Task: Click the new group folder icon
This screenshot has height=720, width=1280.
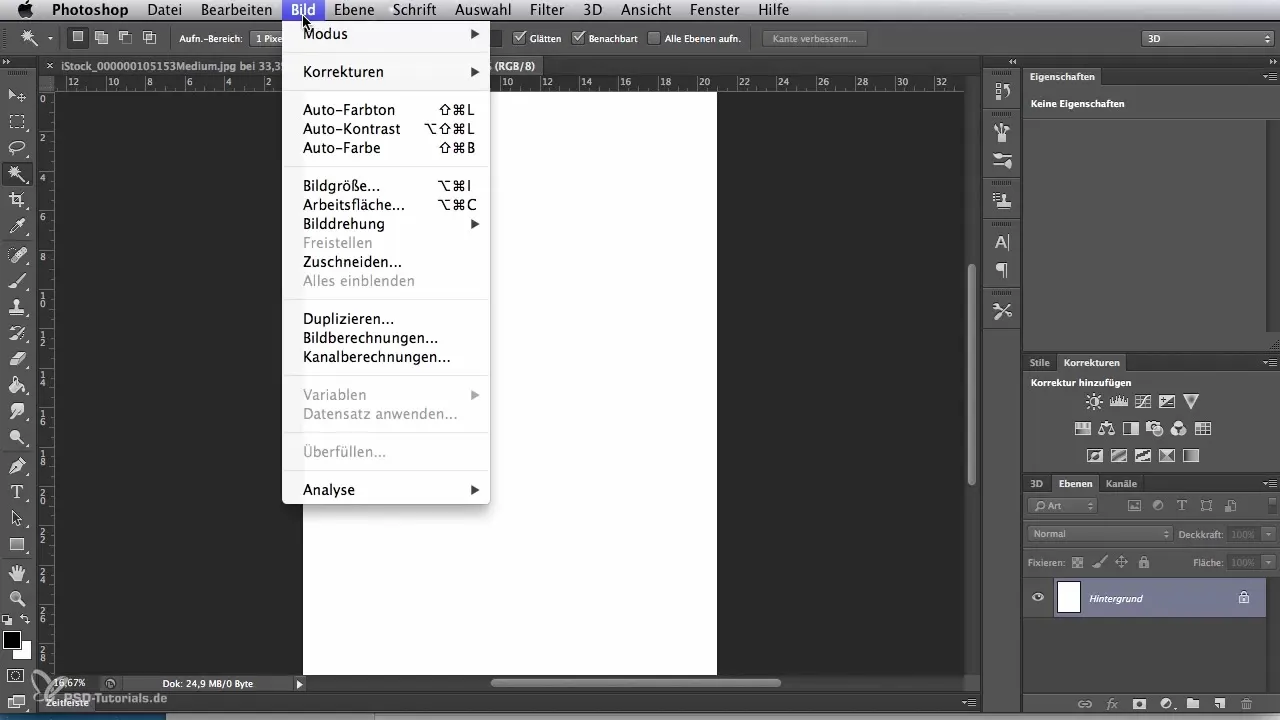Action: point(1193,703)
